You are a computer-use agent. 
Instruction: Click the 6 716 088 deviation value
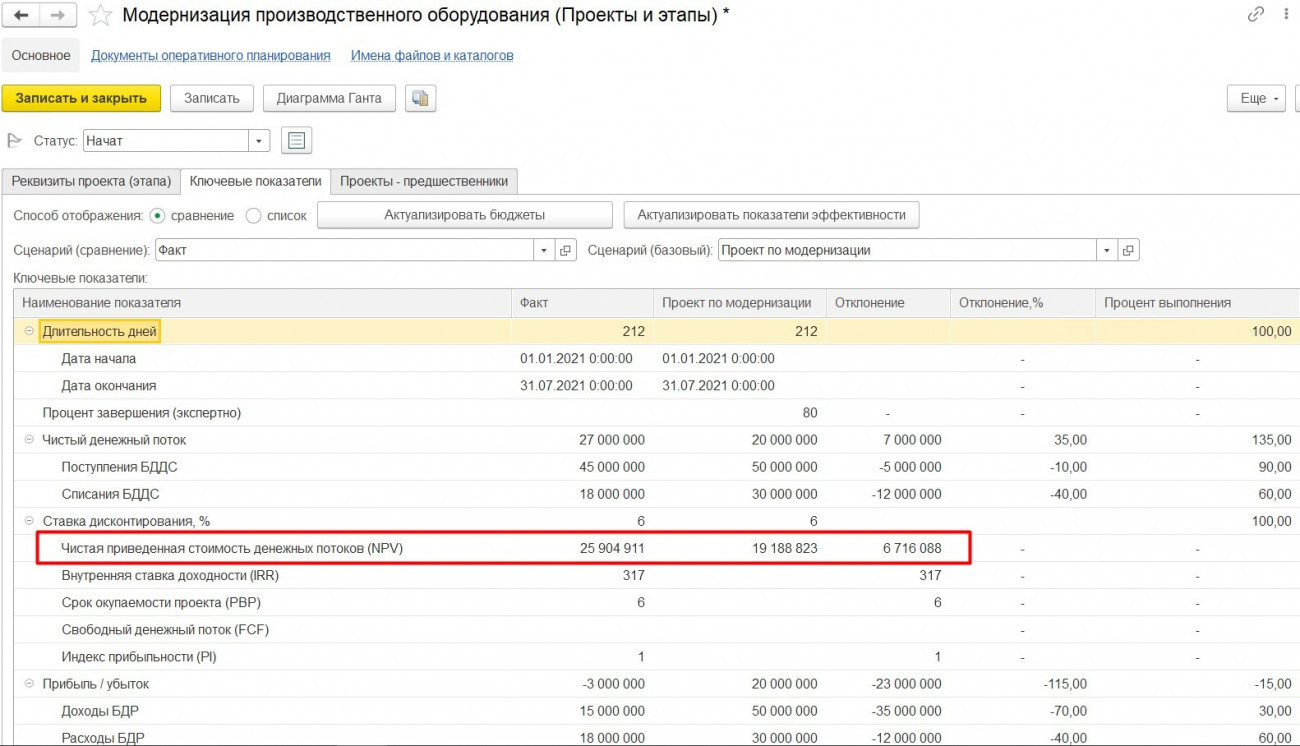click(912, 548)
